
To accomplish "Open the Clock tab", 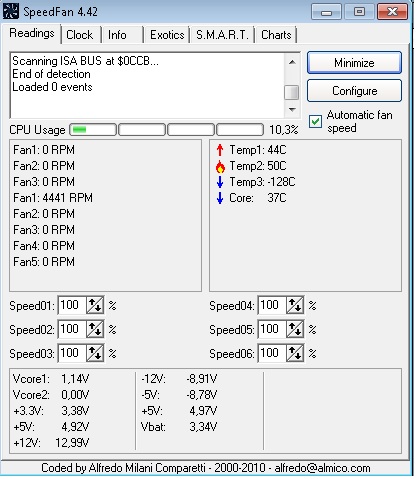I will [80, 35].
